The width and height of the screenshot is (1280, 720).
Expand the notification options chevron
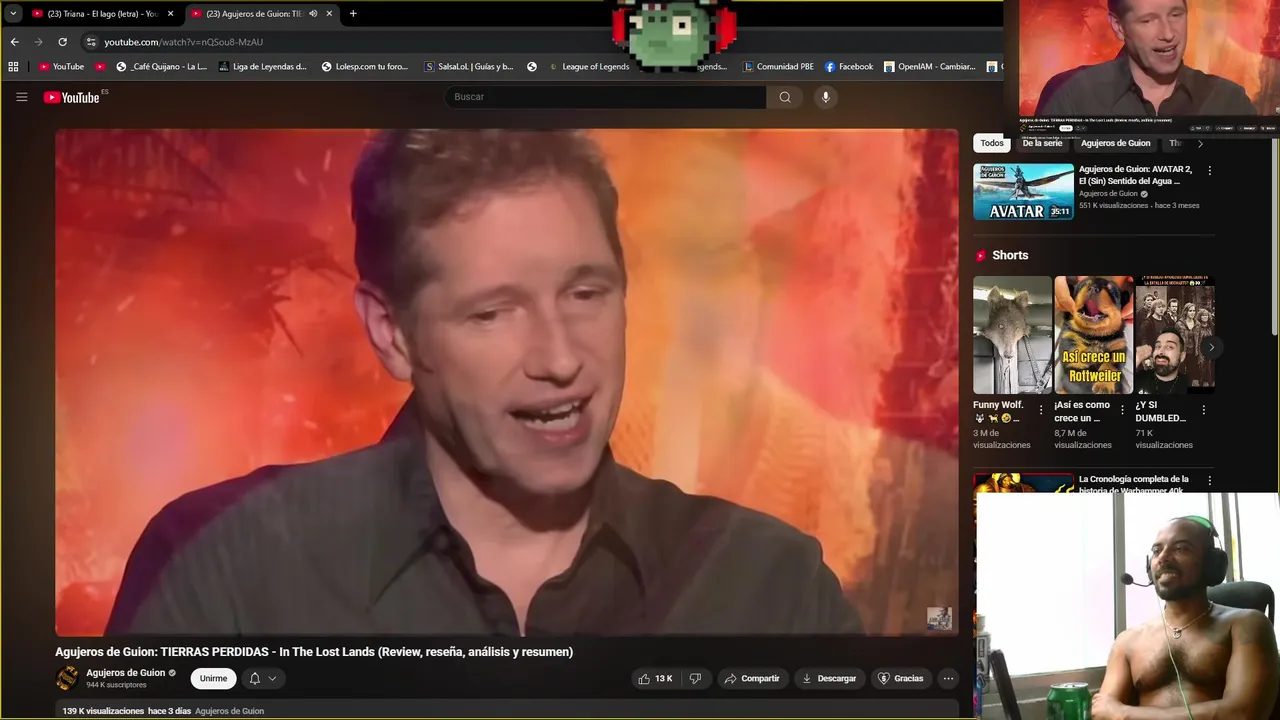272,678
